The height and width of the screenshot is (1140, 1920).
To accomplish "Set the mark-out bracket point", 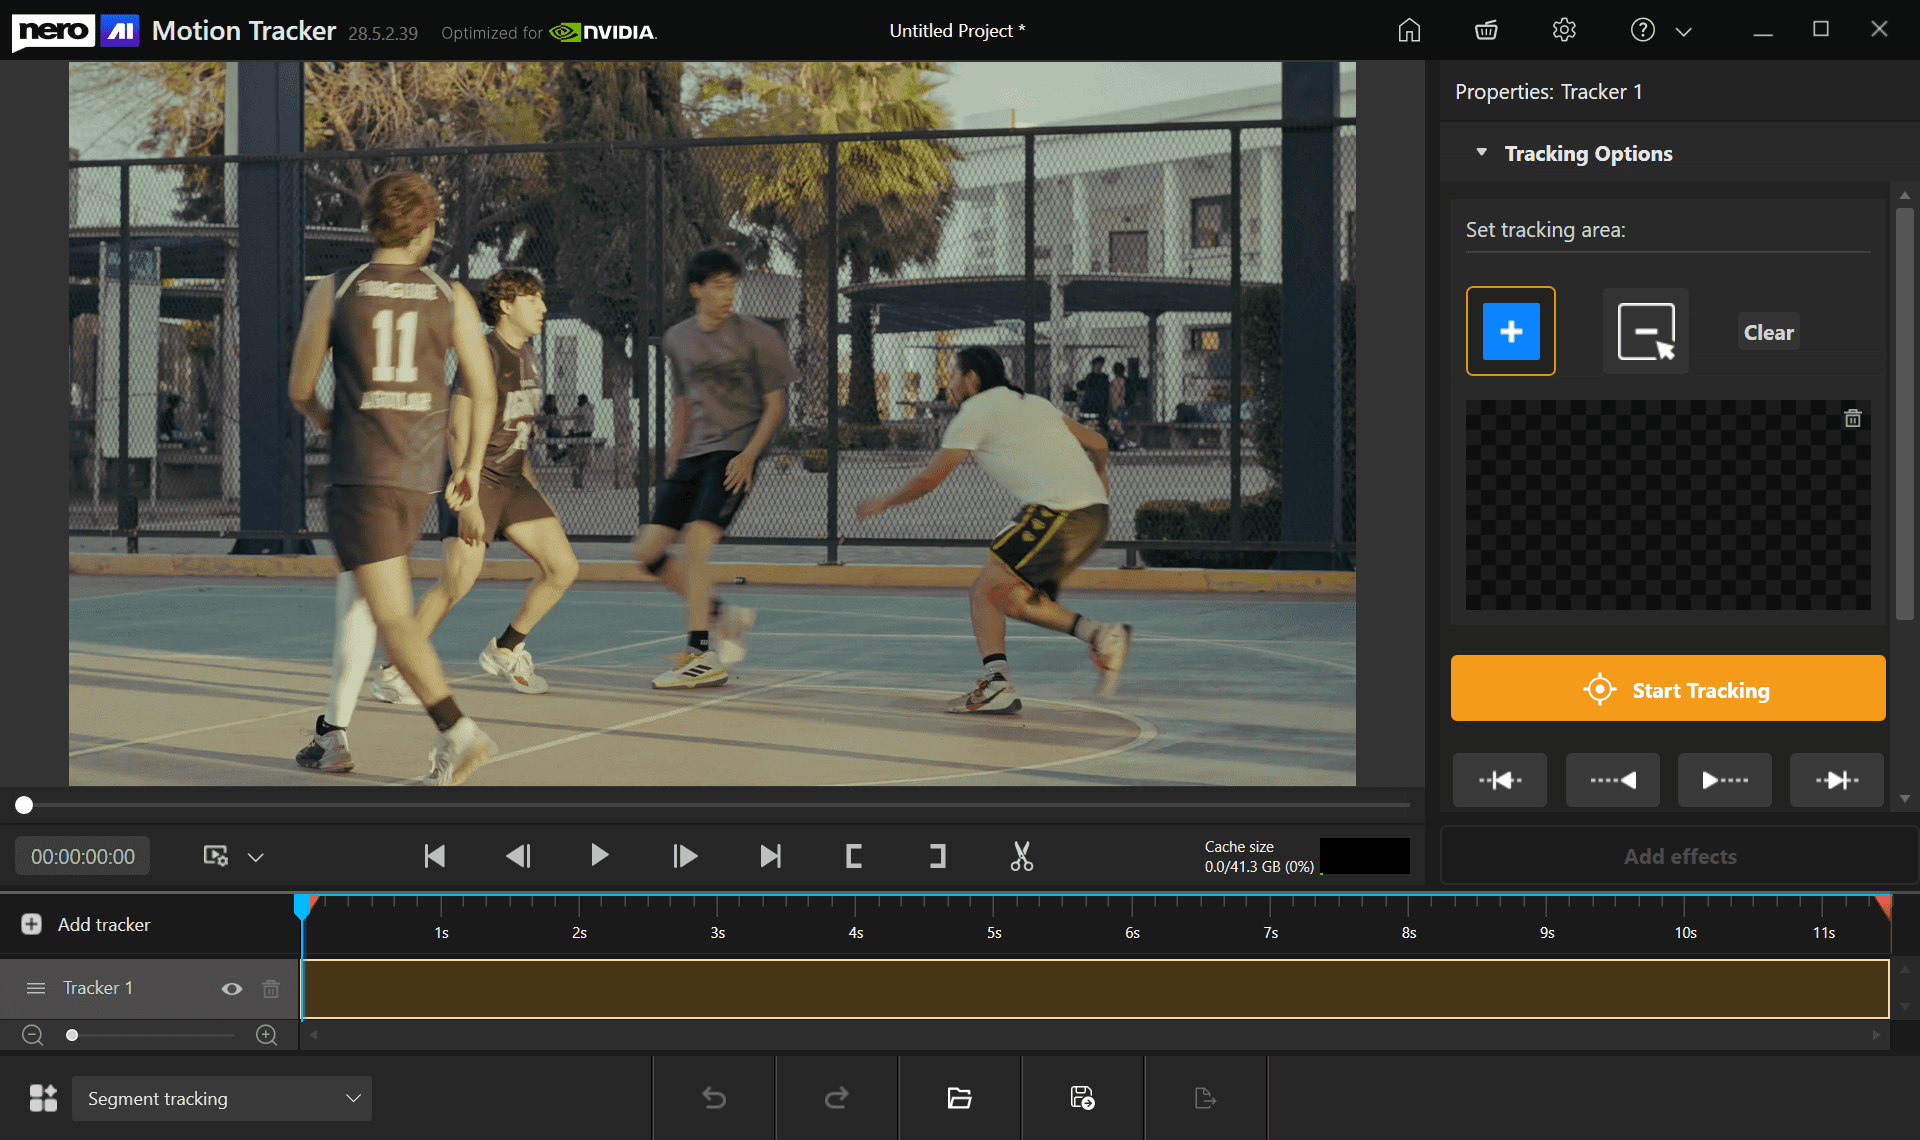I will coord(937,856).
